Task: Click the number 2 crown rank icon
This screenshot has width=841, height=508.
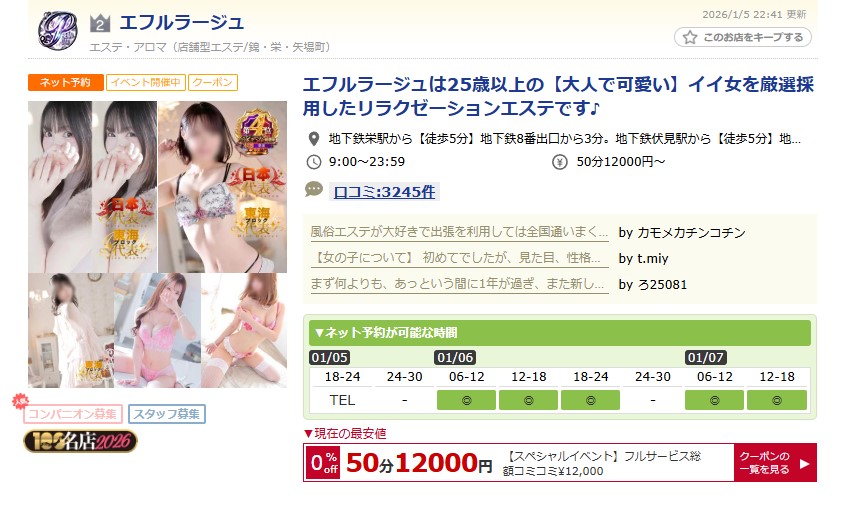Action: [x=100, y=23]
